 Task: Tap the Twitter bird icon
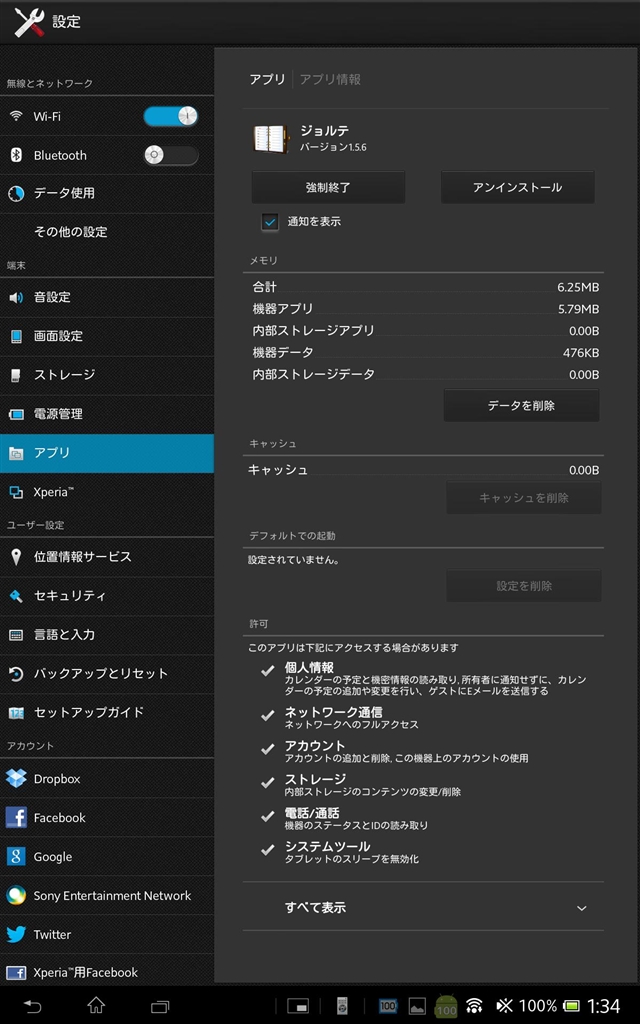(16, 935)
